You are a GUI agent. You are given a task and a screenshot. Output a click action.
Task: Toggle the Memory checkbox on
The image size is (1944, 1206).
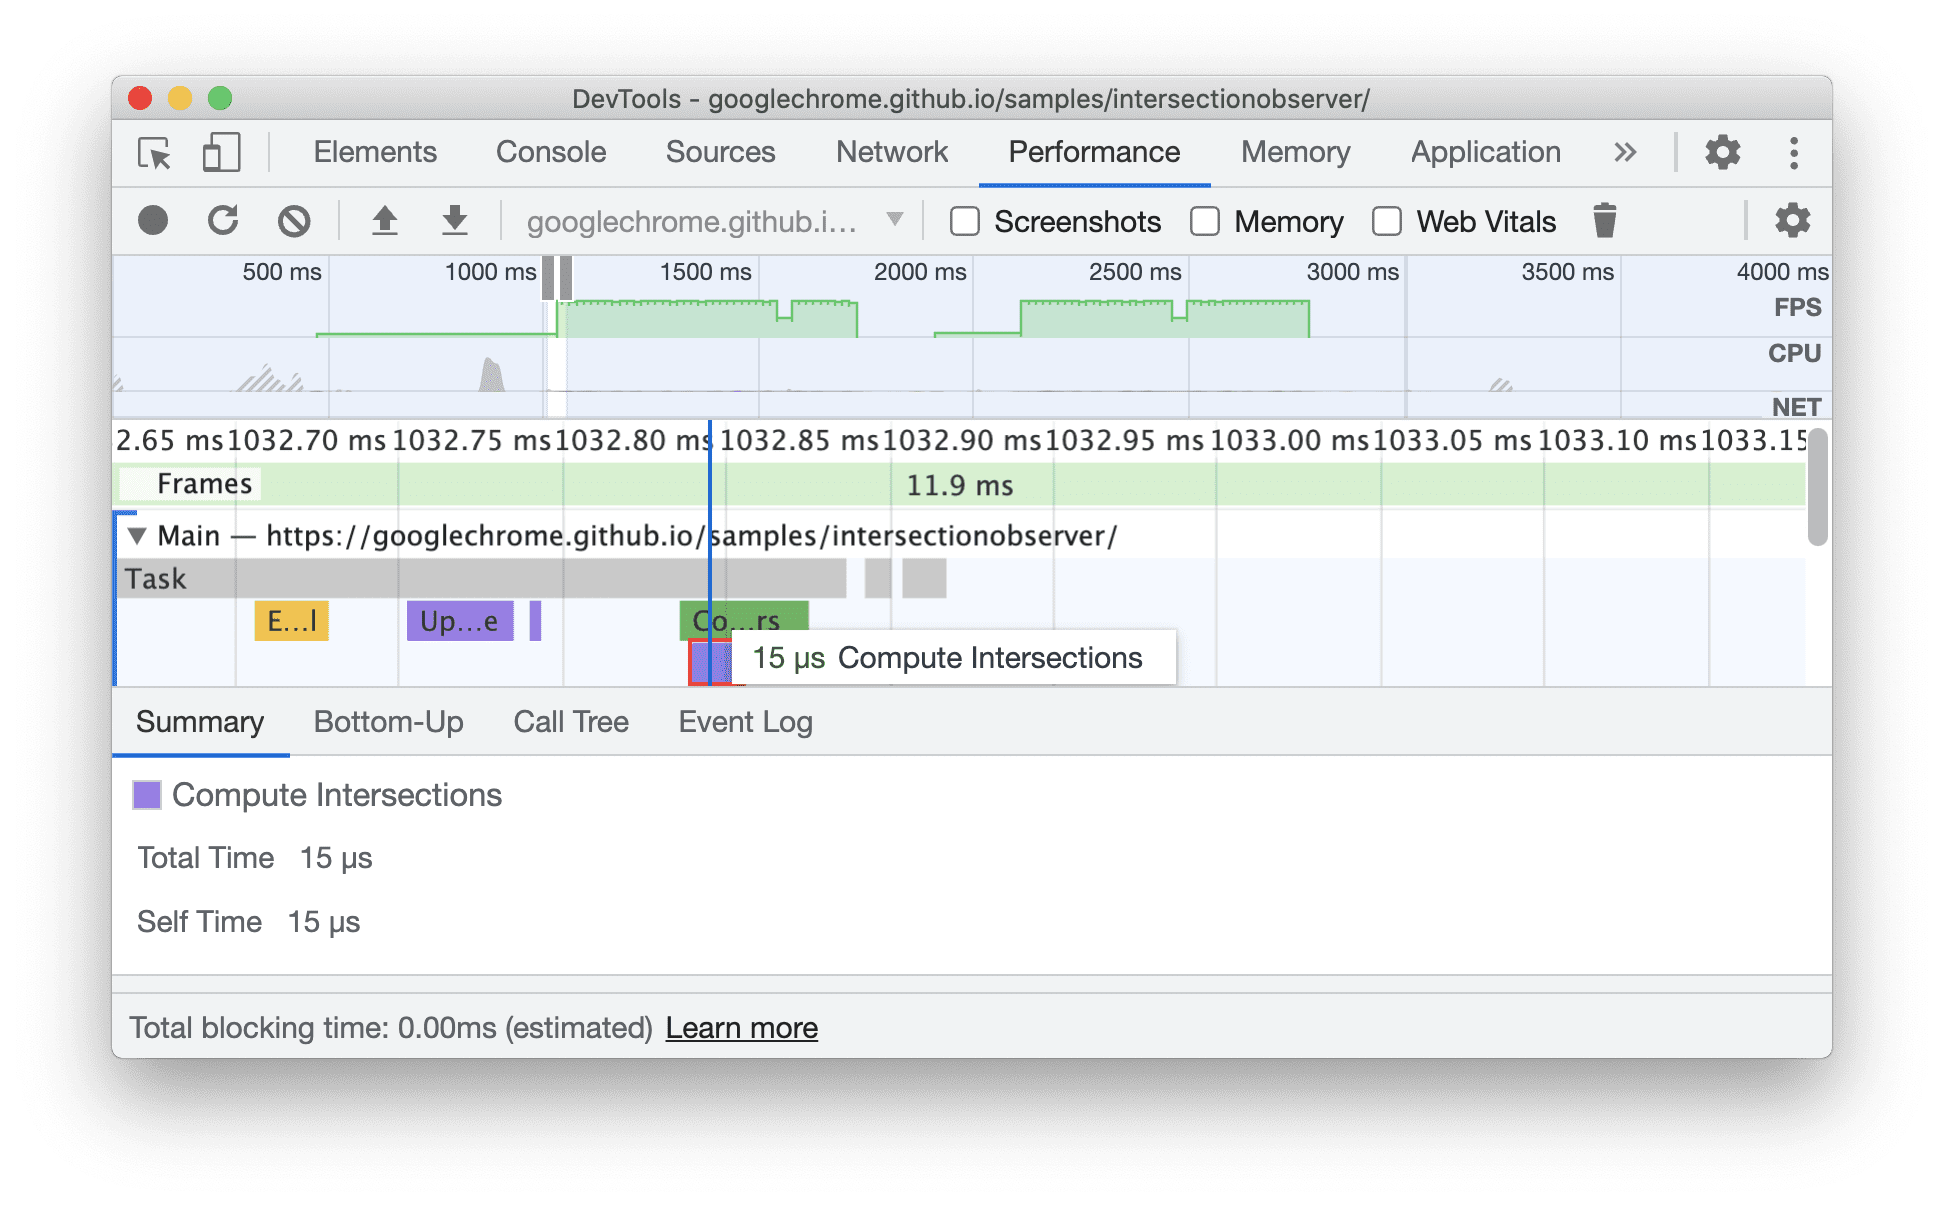[1188, 221]
